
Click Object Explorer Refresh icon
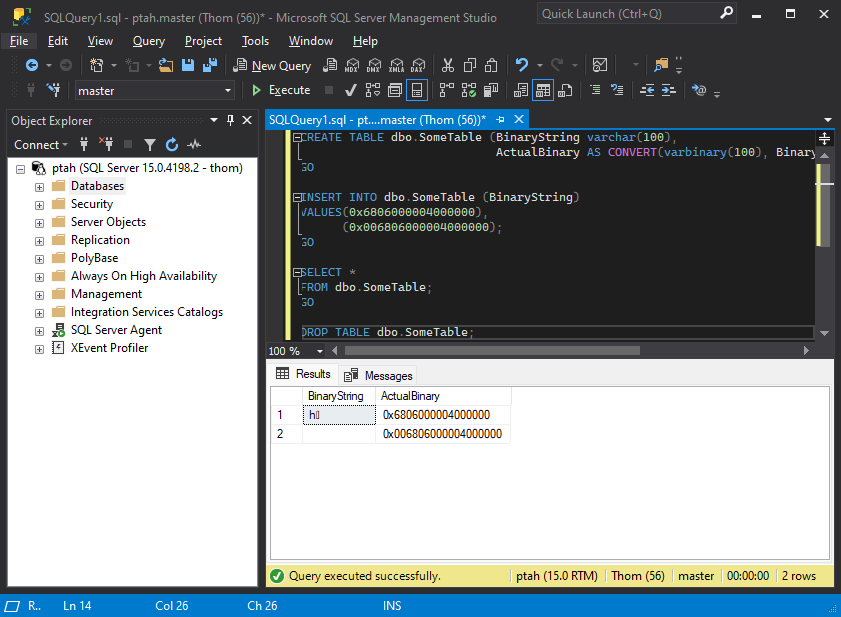tap(172, 144)
